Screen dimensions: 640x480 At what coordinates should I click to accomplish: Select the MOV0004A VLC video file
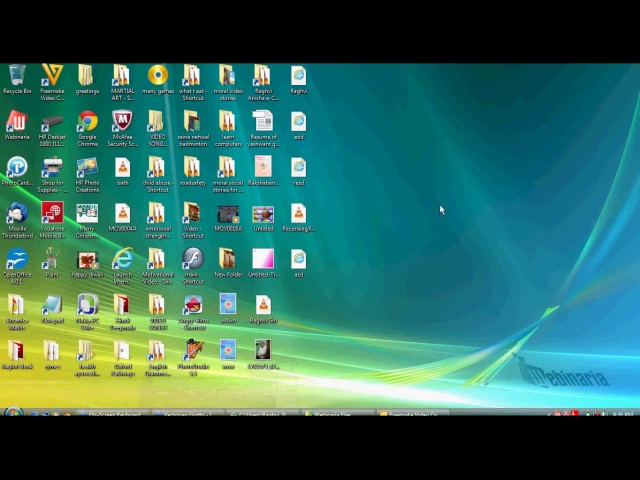click(122, 217)
